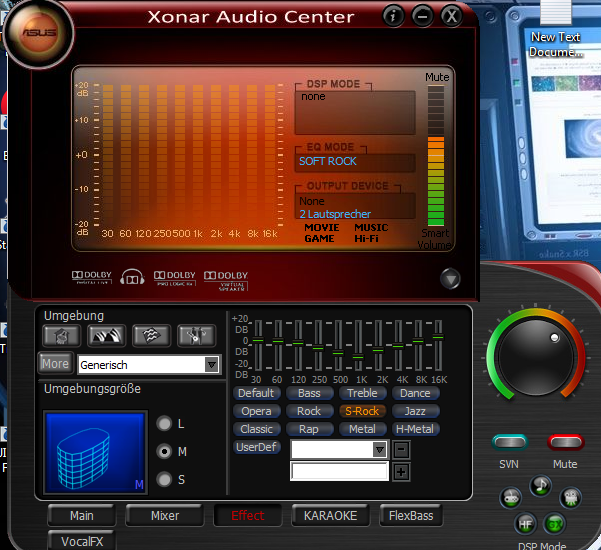Switch to the FlexBass tab
This screenshot has height=550, width=601.
click(411, 516)
